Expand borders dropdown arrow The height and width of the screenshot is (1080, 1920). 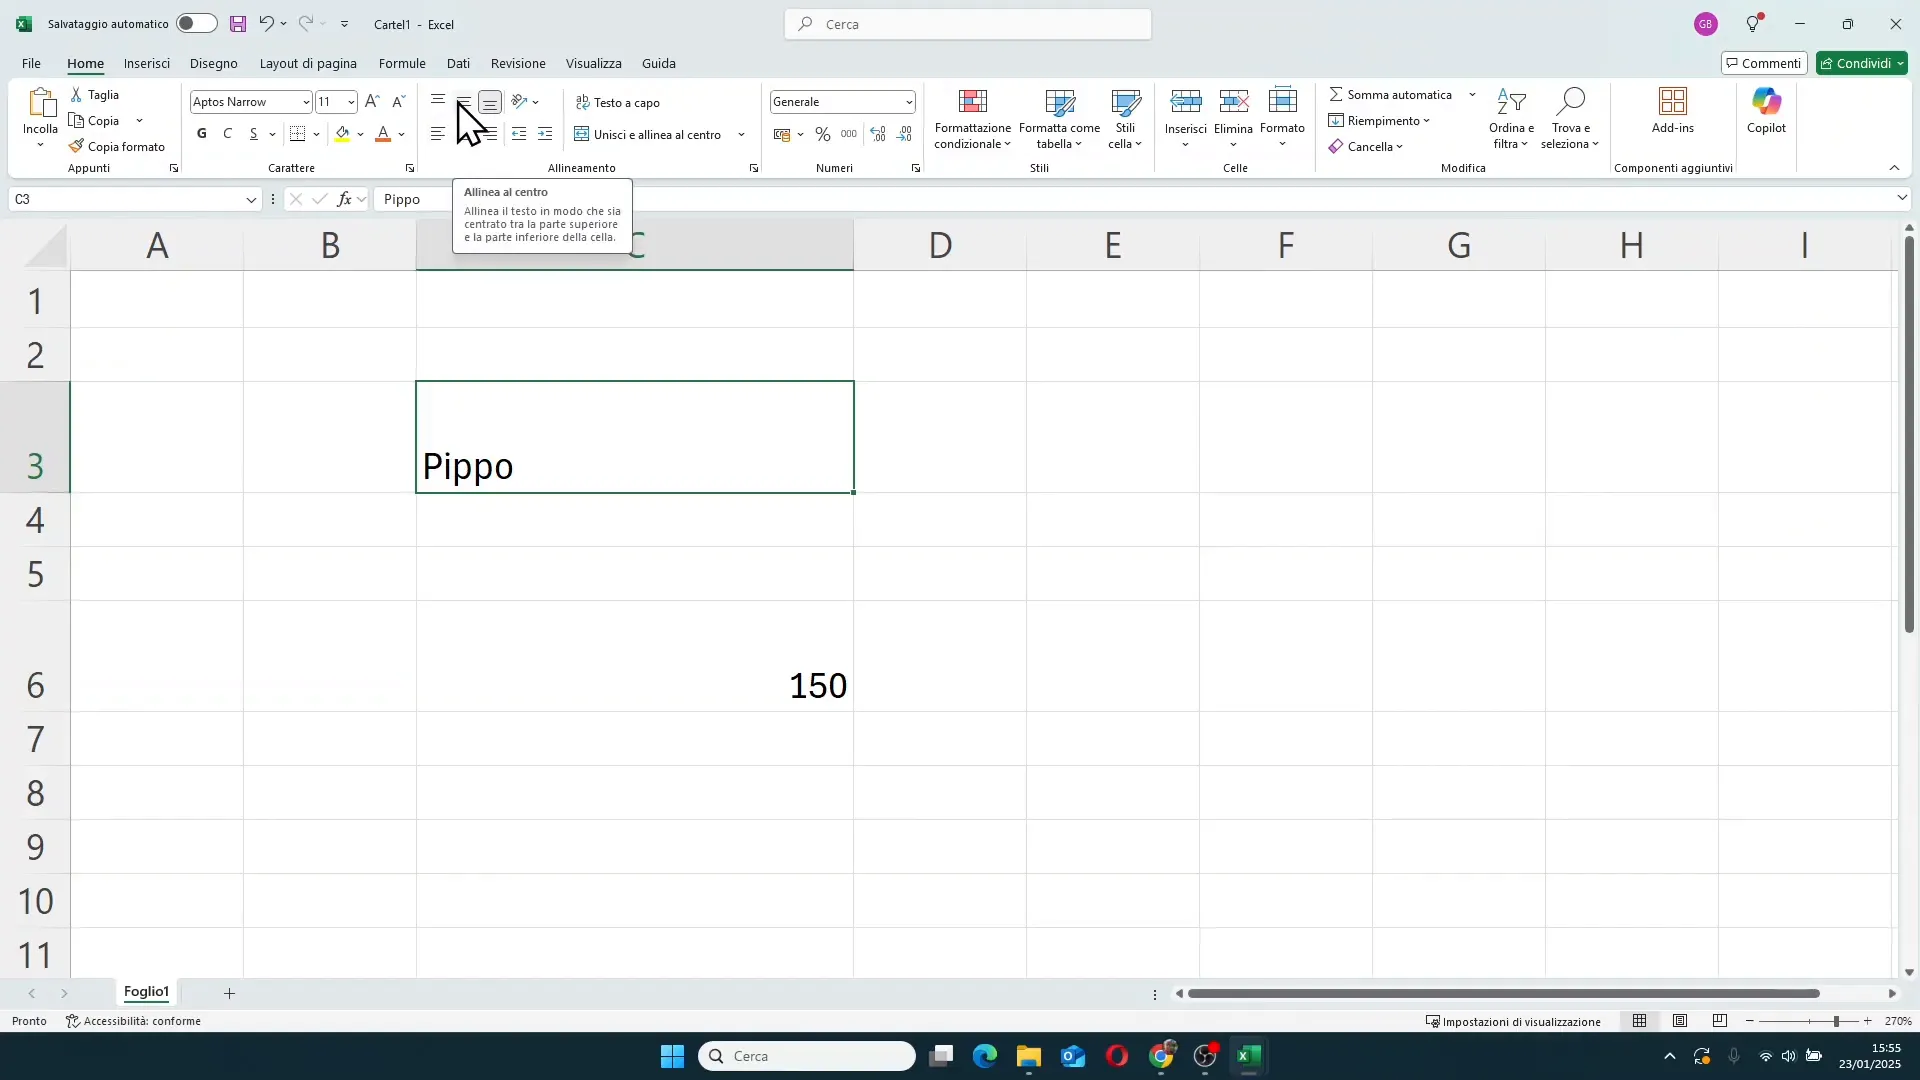(317, 134)
